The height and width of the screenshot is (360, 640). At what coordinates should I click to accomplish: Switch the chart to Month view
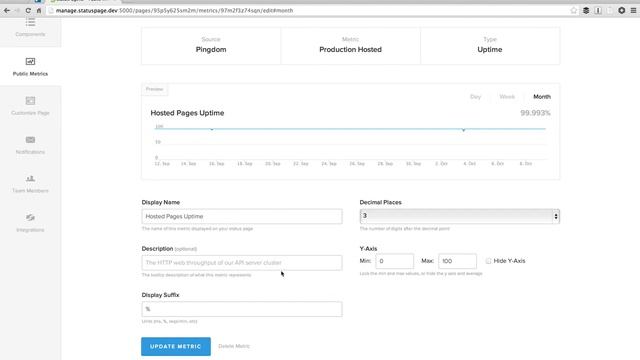tap(542, 97)
